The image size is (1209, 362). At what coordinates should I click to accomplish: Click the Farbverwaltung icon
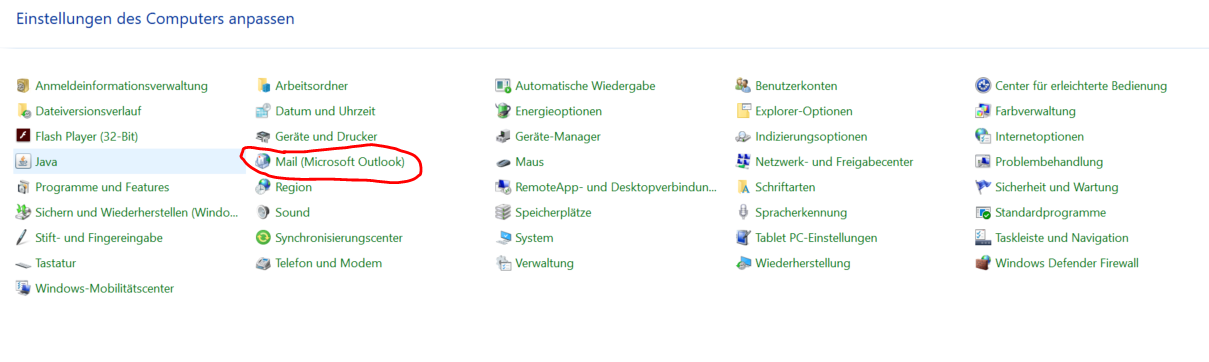(x=984, y=111)
